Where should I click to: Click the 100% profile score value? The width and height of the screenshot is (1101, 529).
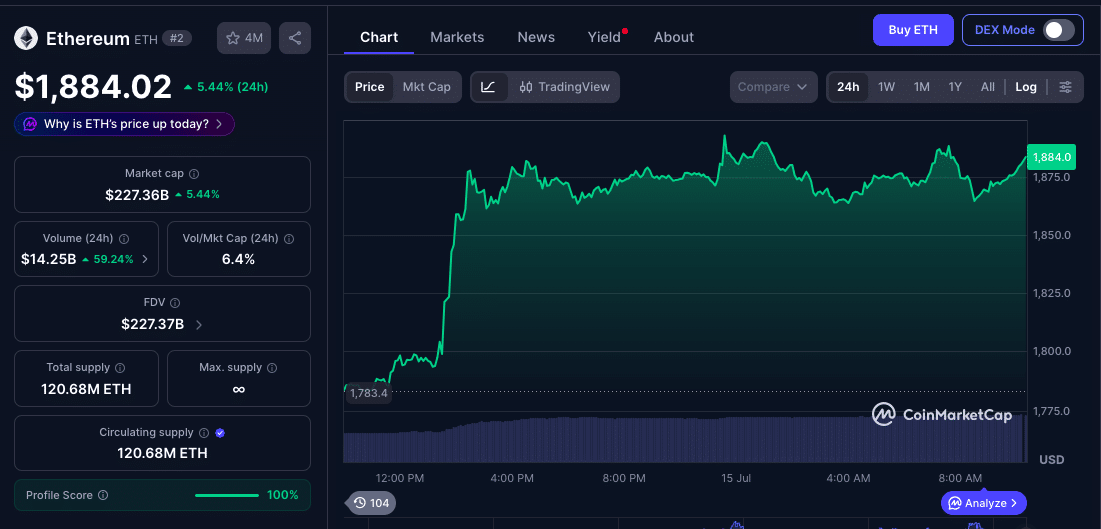point(282,495)
